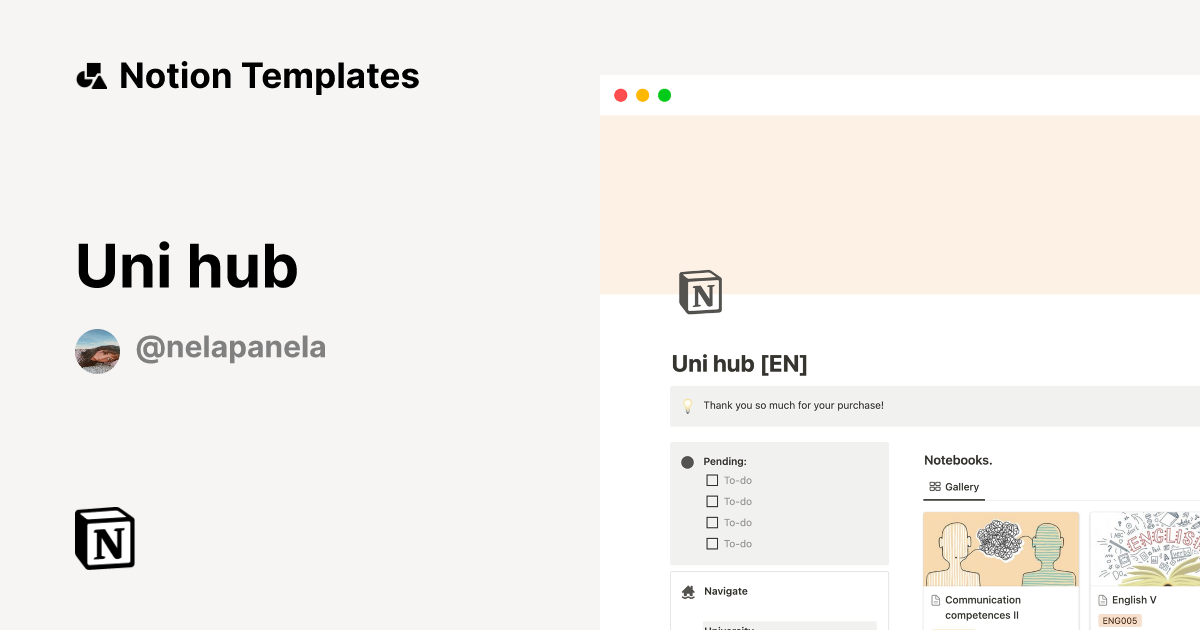Check the last To-do checkbox in Pending
Image resolution: width=1200 pixels, height=630 pixels.
pos(710,543)
